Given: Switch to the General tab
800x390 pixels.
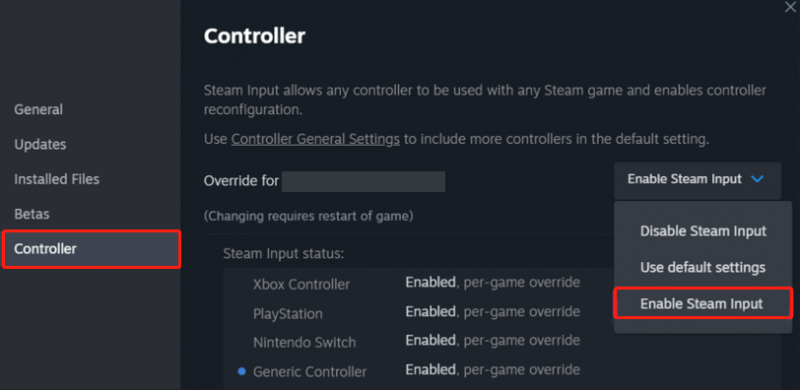Looking at the screenshot, I should [39, 109].
